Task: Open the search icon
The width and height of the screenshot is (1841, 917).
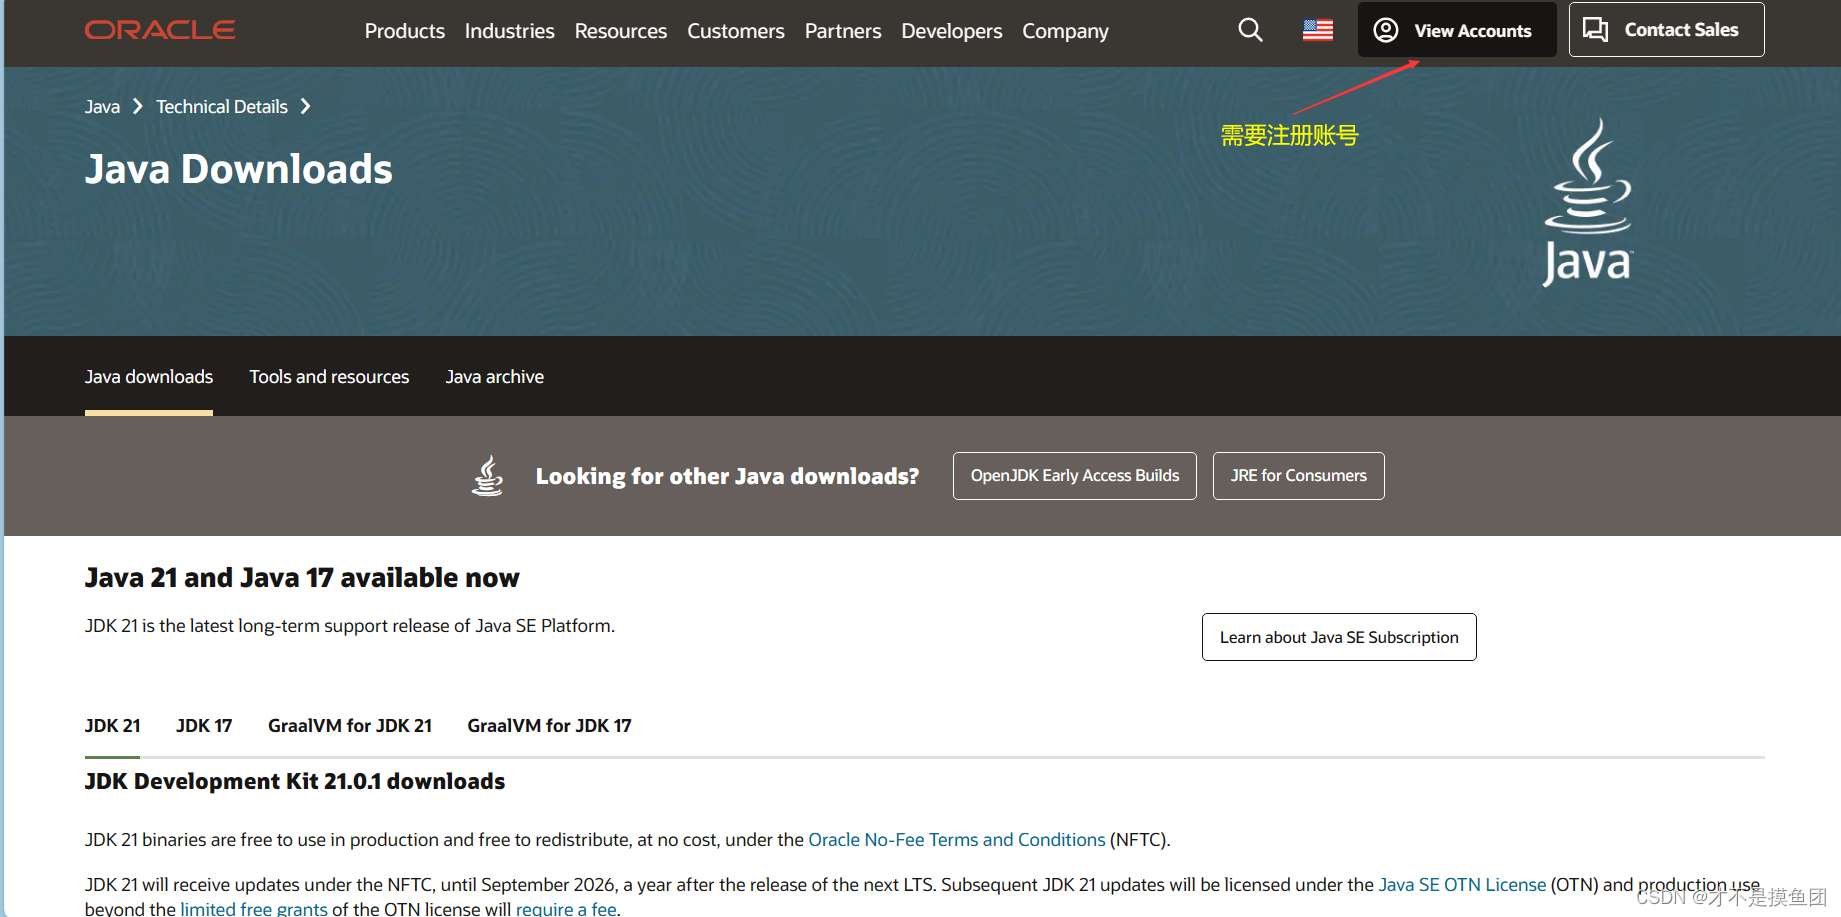Action: (x=1249, y=30)
